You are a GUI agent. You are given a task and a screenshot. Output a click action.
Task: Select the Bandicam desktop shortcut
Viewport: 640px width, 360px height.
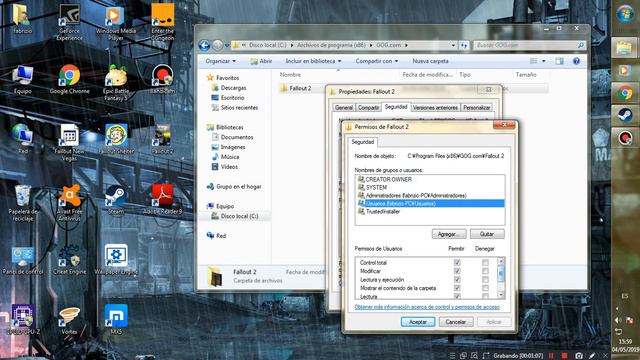coord(162,80)
